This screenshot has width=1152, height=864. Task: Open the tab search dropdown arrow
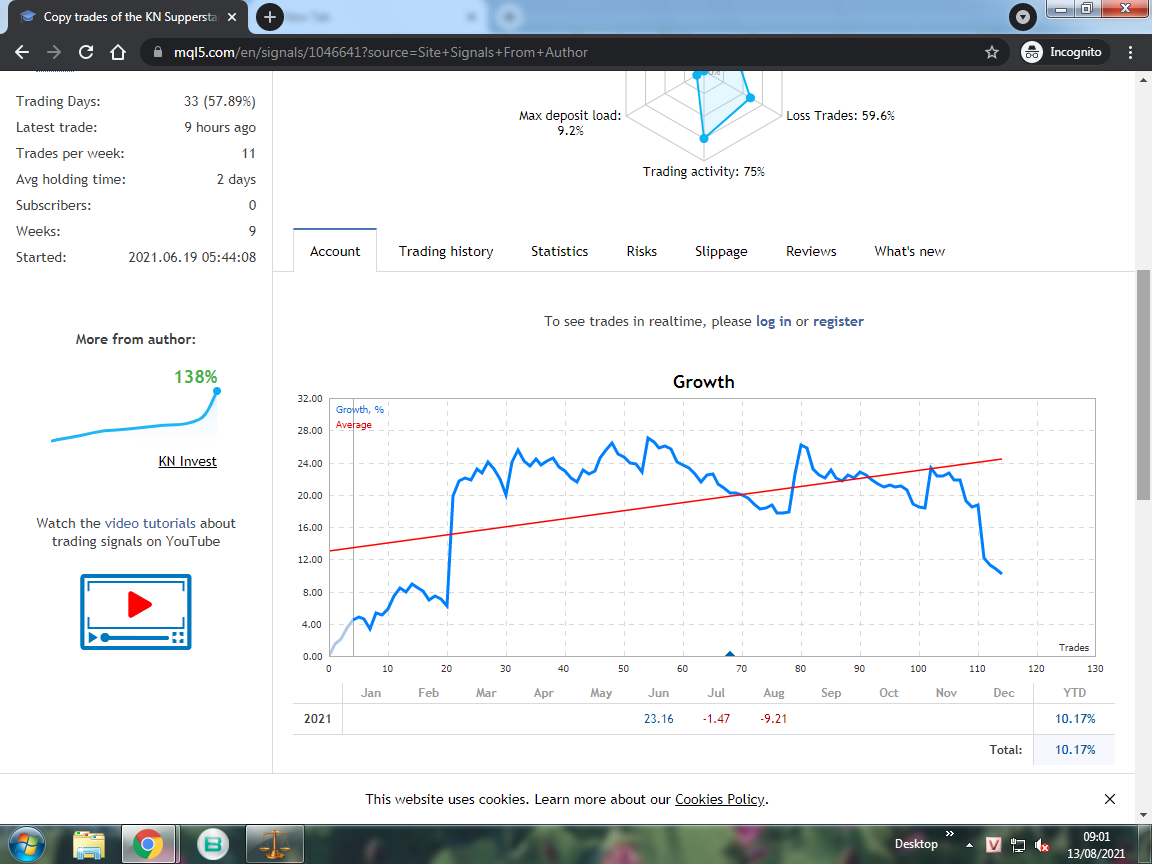click(1022, 16)
